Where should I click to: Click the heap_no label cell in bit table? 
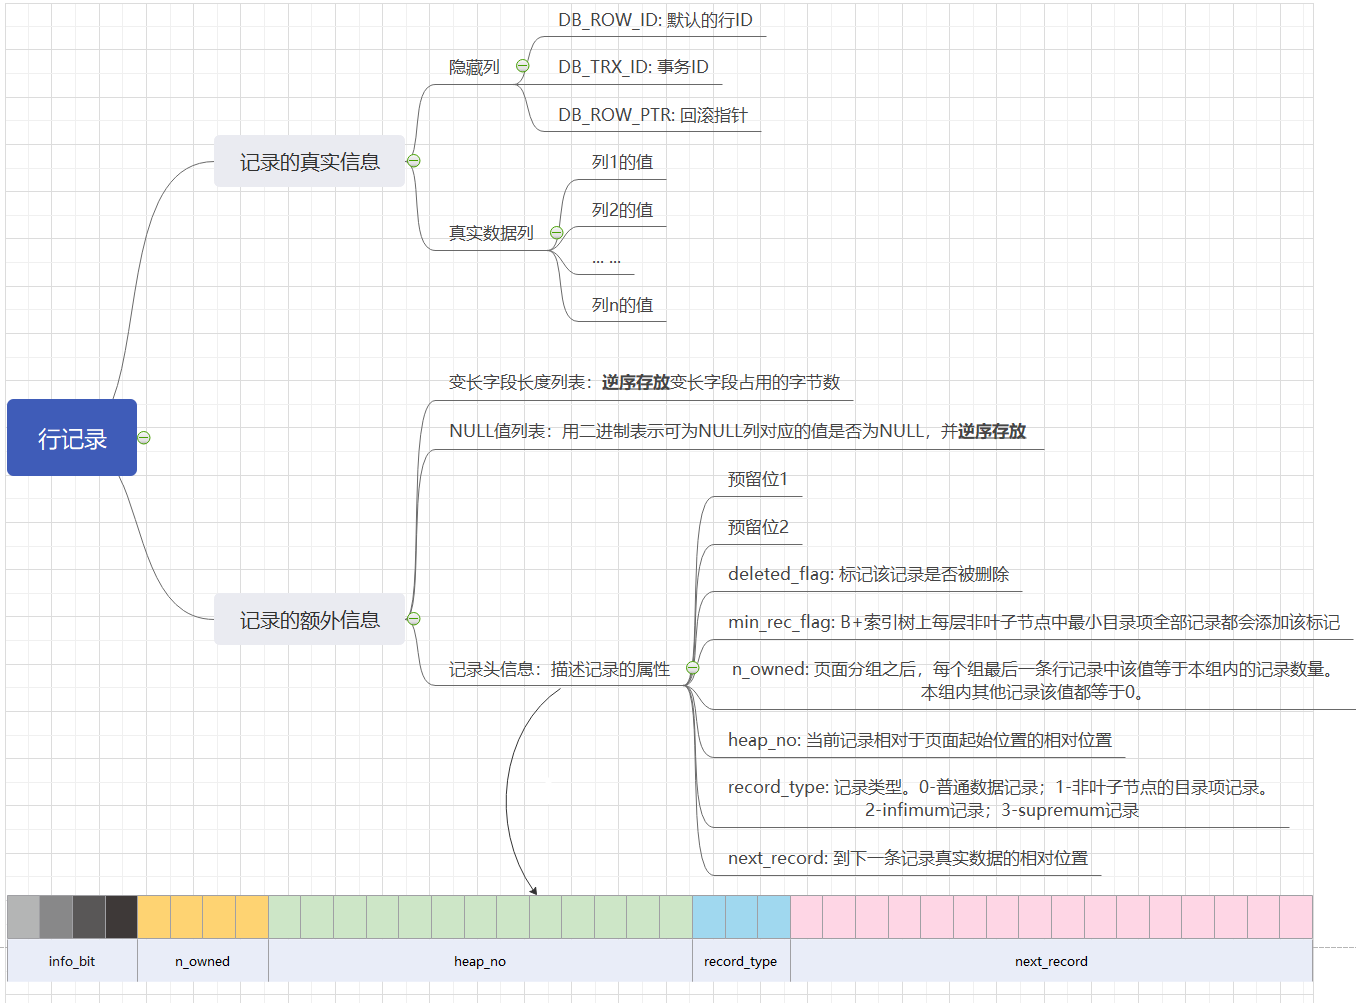480,961
